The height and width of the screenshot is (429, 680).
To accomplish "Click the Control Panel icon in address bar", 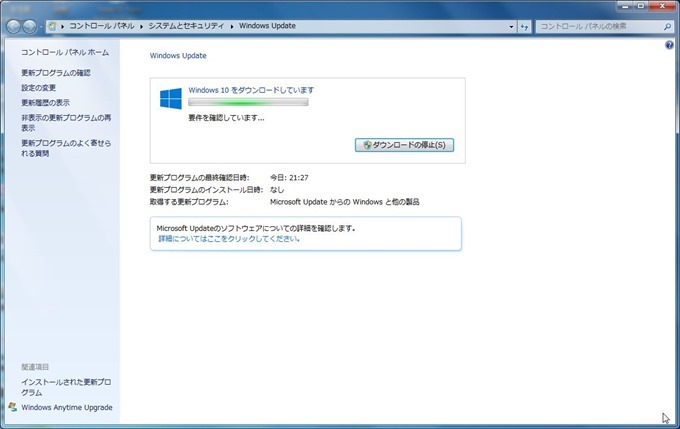I will 52,26.
